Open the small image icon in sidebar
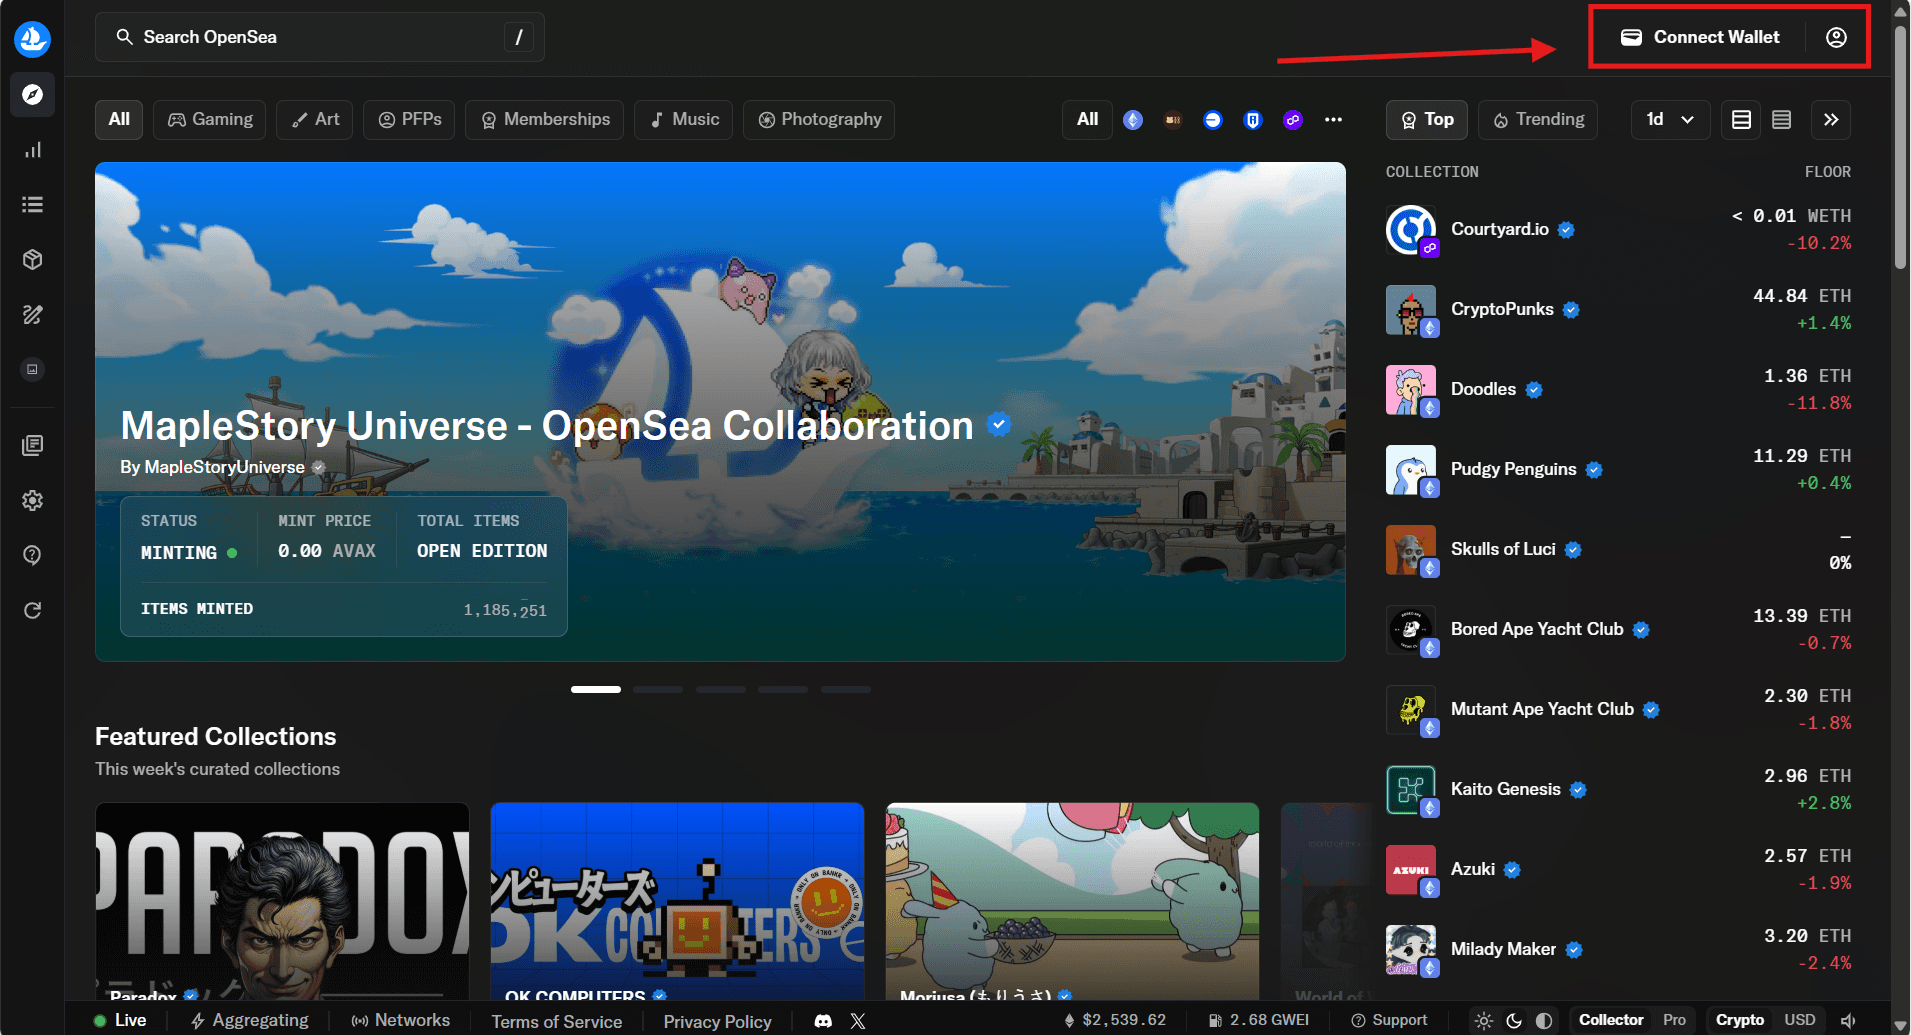Screen dimensions: 1911x1035 coord(32,370)
